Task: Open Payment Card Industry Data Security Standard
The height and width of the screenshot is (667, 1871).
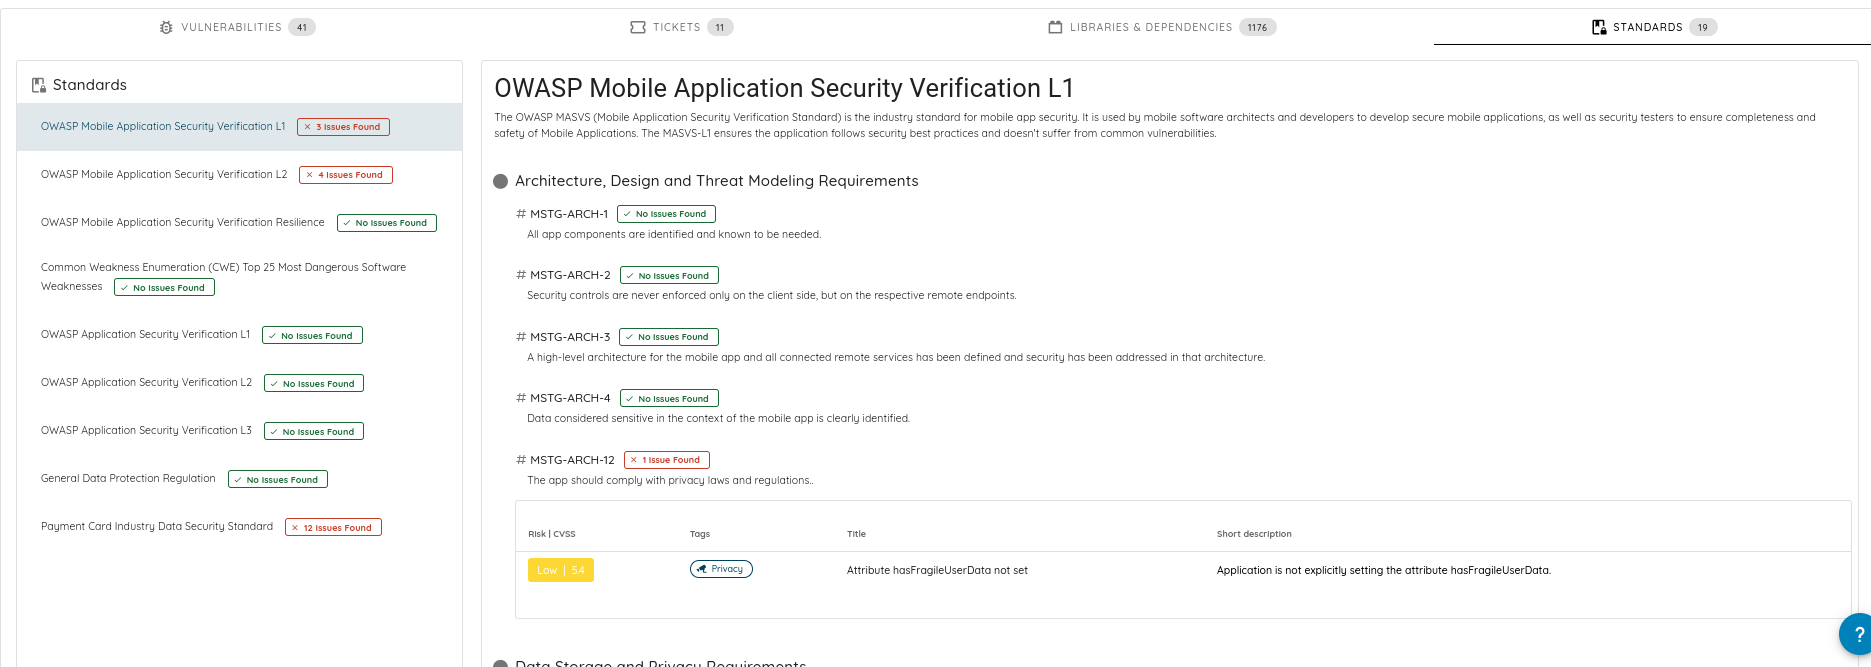Action: point(157,526)
